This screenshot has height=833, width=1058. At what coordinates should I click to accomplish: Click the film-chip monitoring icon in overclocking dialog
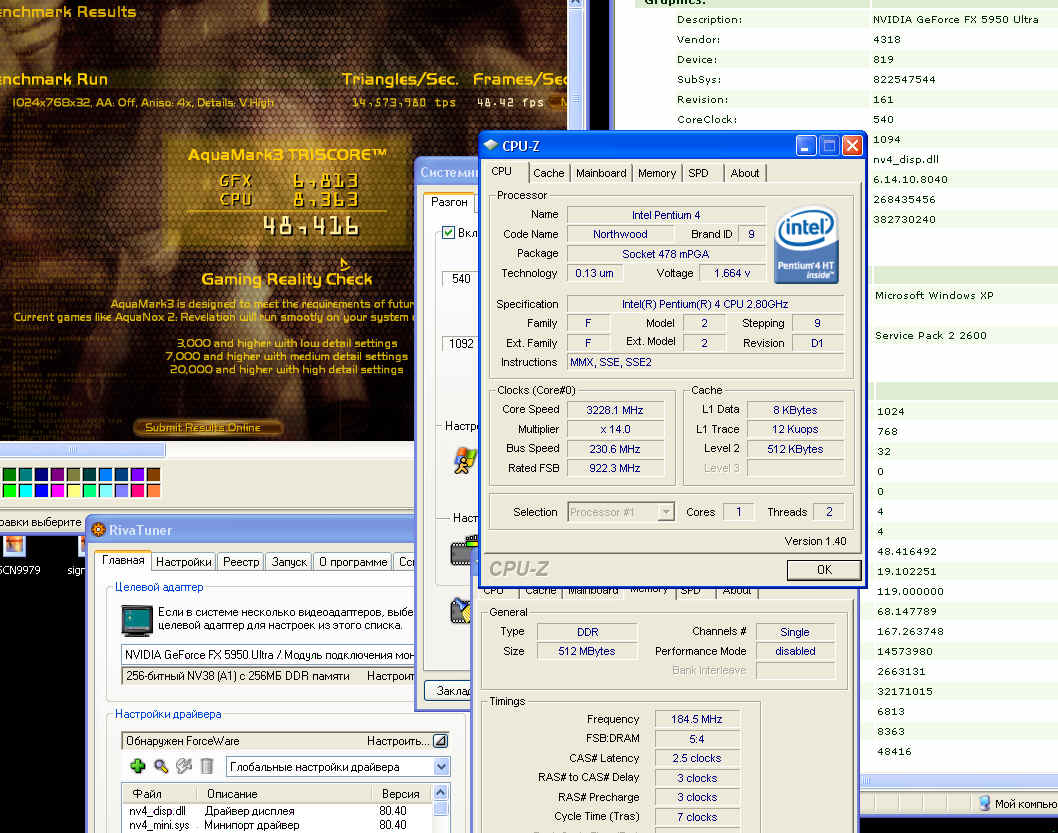click(464, 550)
